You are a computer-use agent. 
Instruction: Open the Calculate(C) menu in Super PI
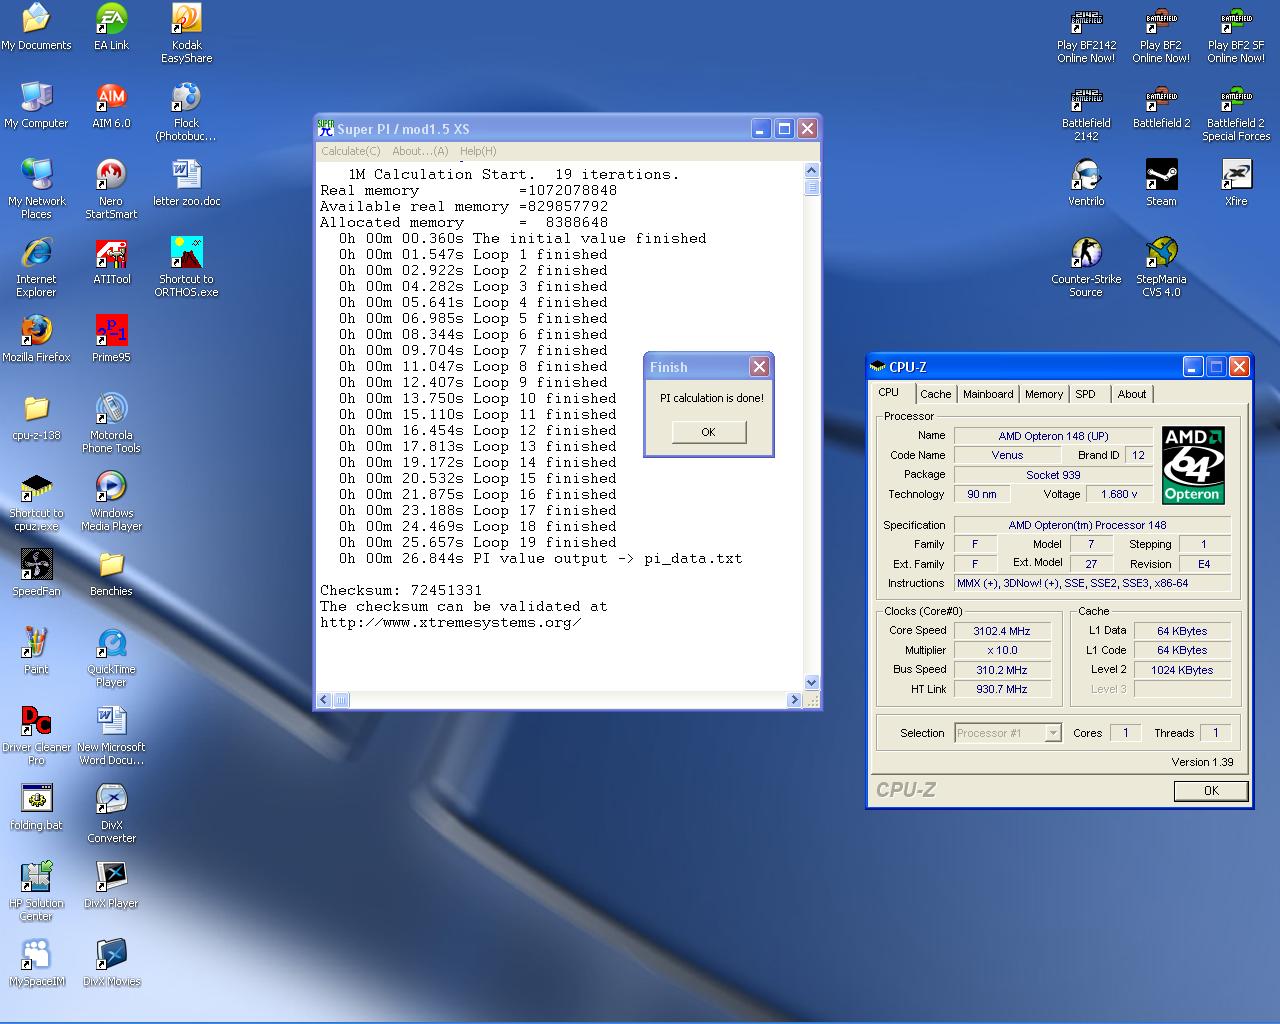click(x=350, y=151)
